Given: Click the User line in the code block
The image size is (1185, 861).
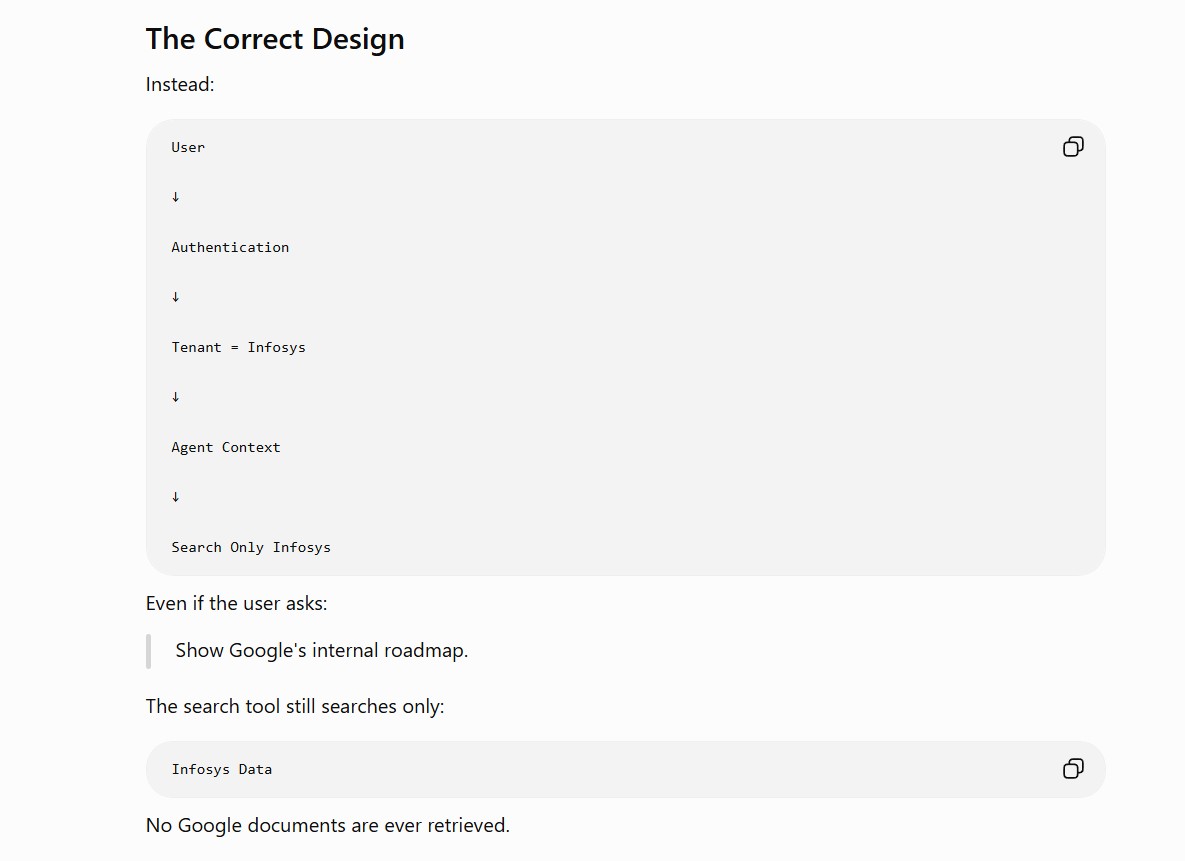Looking at the screenshot, I should 188,147.
